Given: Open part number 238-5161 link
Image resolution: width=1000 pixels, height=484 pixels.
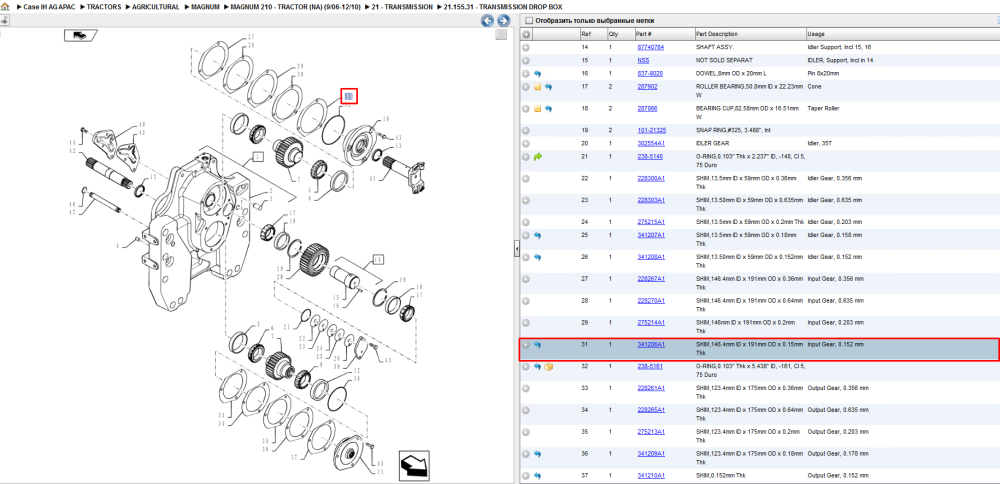Looking at the screenshot, I should click(649, 367).
